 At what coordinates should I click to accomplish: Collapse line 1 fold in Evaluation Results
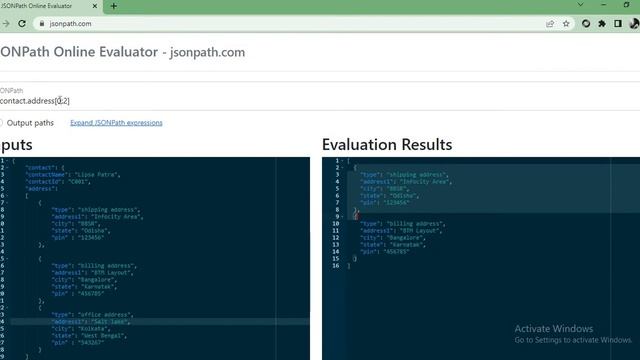(x=342, y=161)
